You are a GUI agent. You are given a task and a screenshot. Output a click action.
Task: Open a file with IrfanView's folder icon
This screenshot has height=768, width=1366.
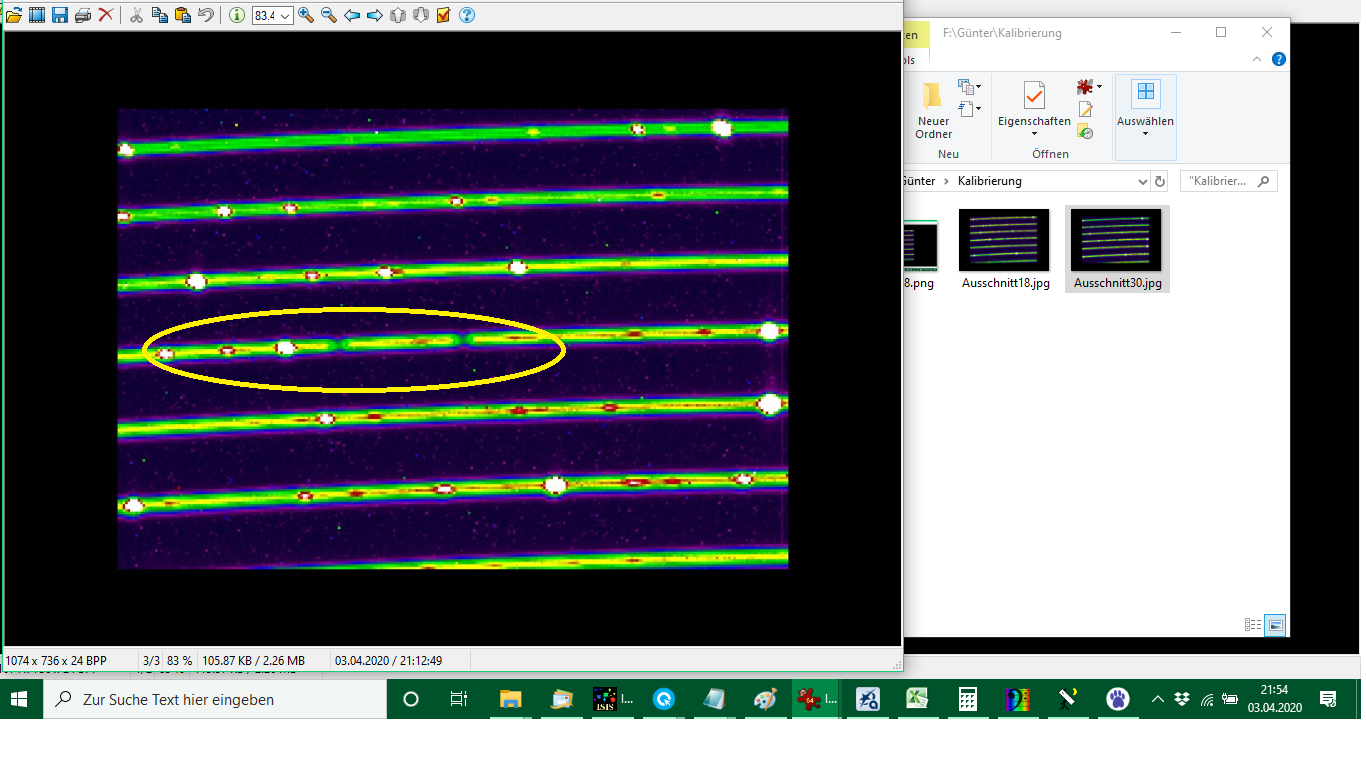tap(14, 15)
